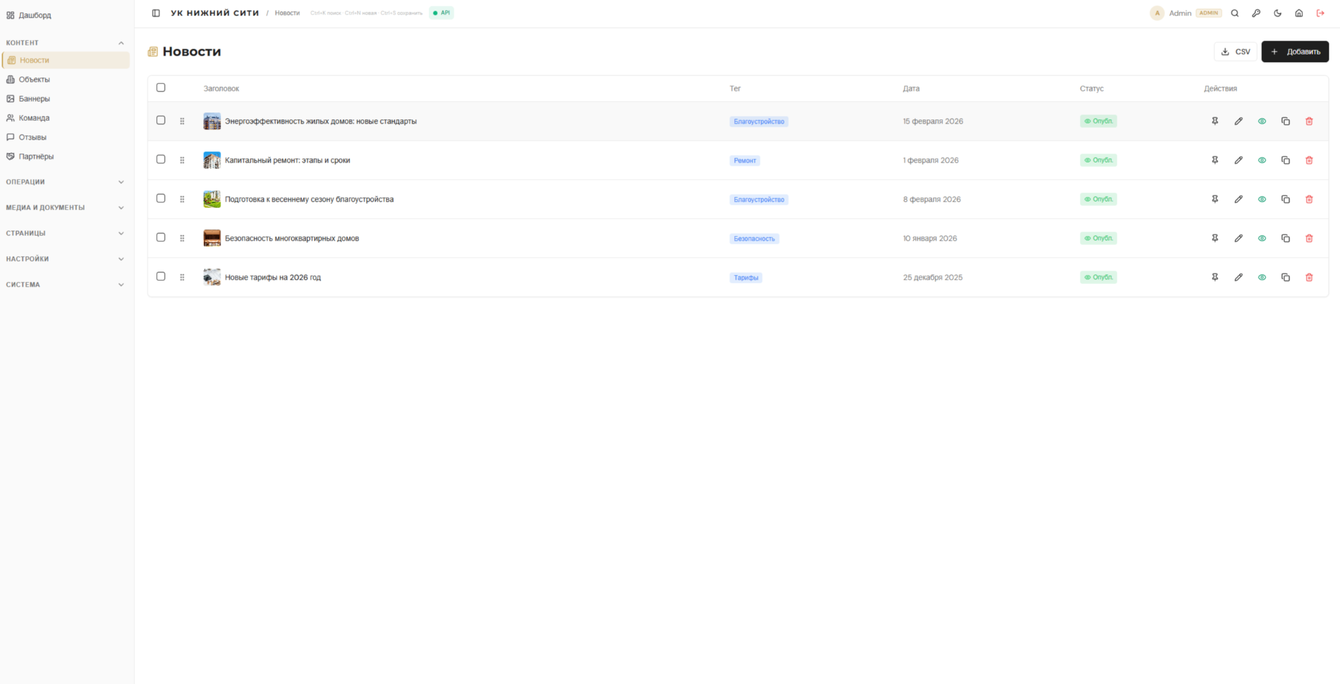Image resolution: width=1340 pixels, height=684 pixels.
Task: Grab the drag handle of Капитальный ремонт row
Action: [x=182, y=160]
